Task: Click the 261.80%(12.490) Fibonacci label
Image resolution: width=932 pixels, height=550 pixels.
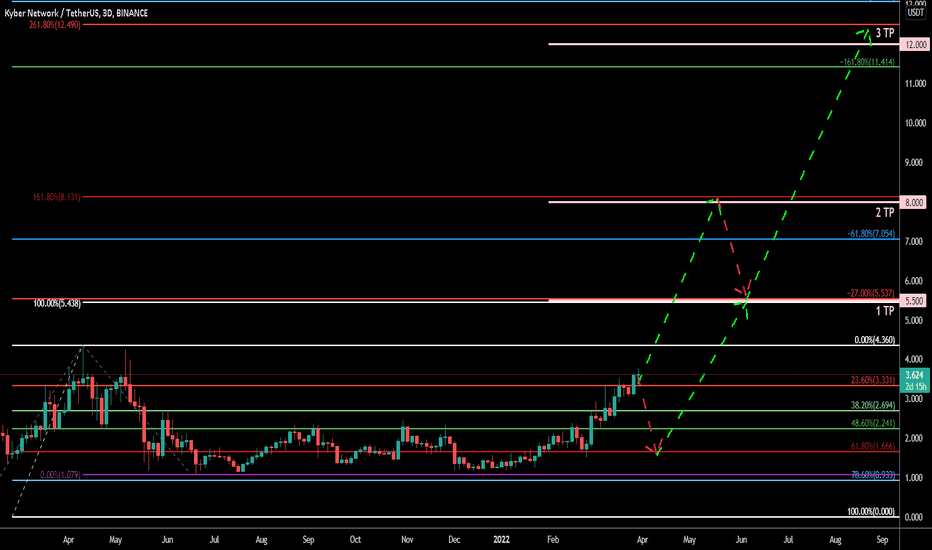Action: point(55,25)
